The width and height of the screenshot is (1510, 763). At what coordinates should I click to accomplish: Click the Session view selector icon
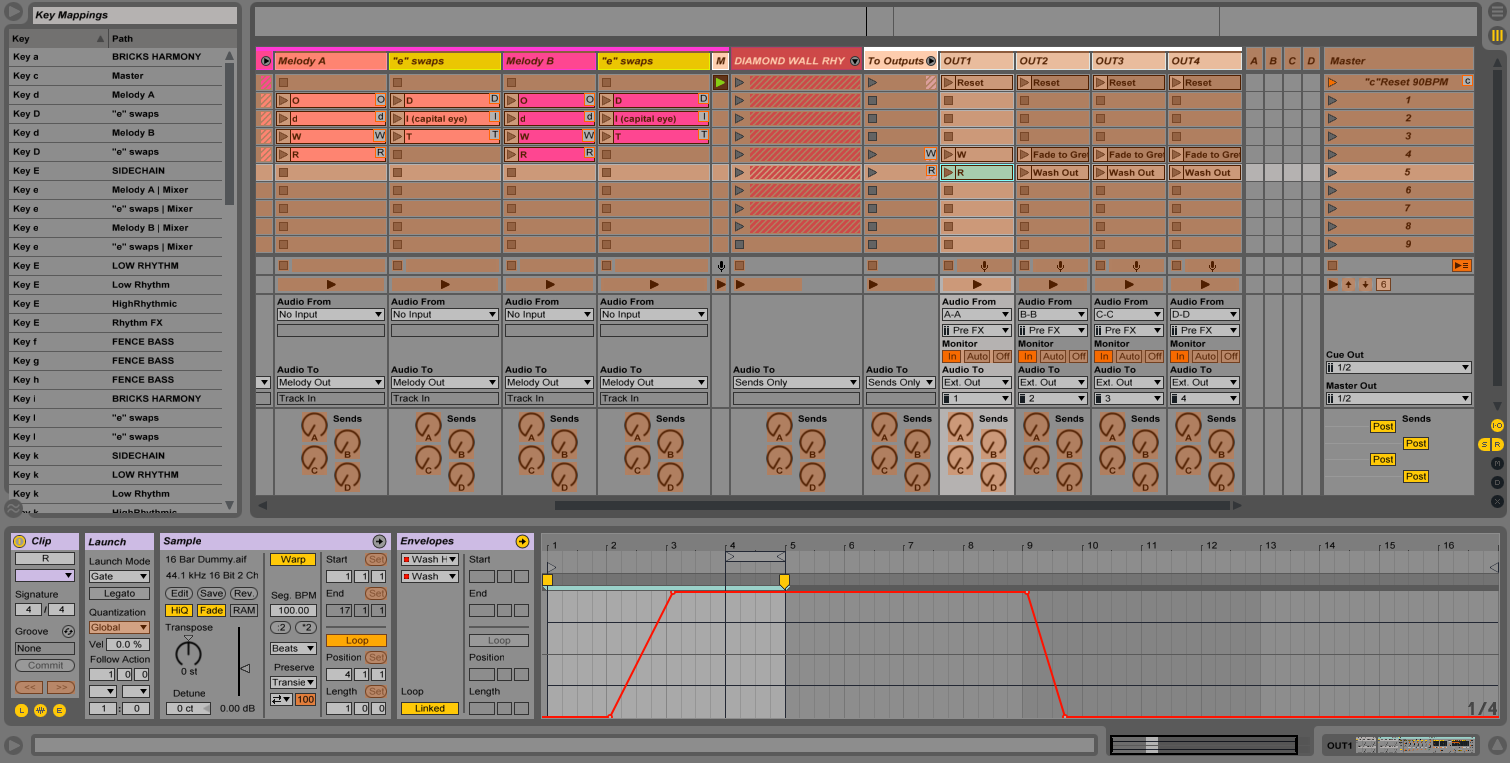1497,36
